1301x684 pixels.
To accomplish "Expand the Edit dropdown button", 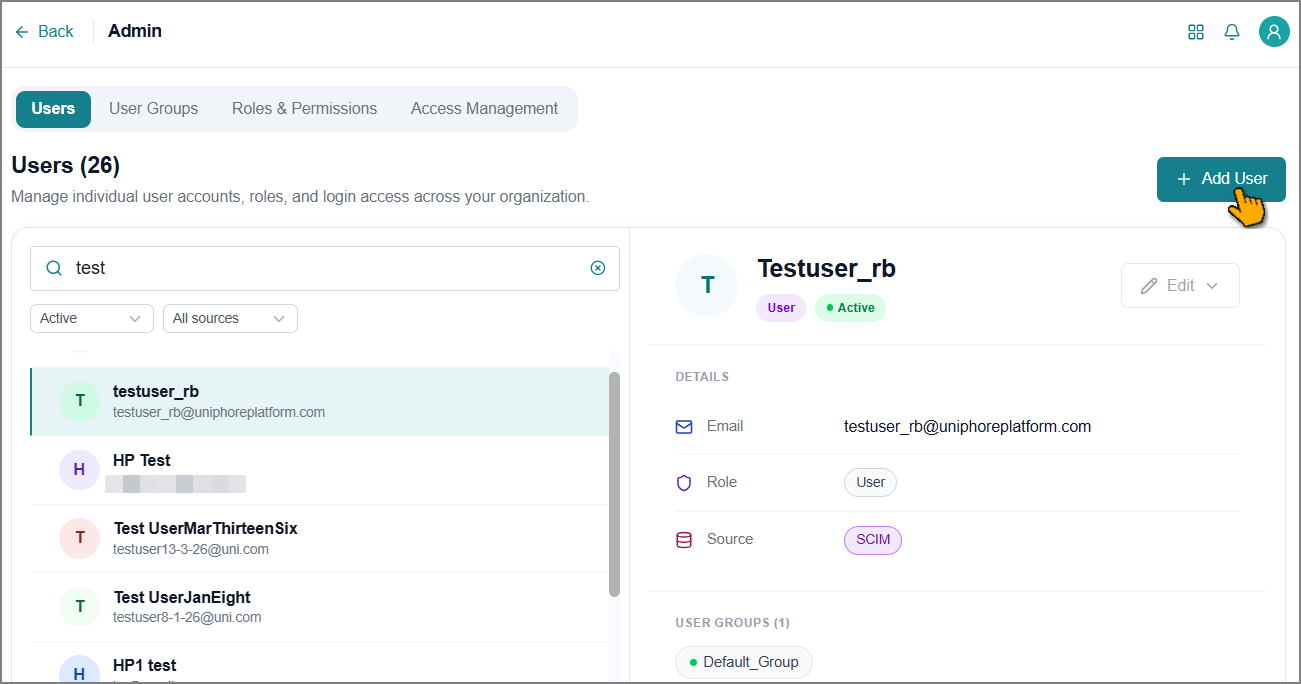I will click(1180, 285).
